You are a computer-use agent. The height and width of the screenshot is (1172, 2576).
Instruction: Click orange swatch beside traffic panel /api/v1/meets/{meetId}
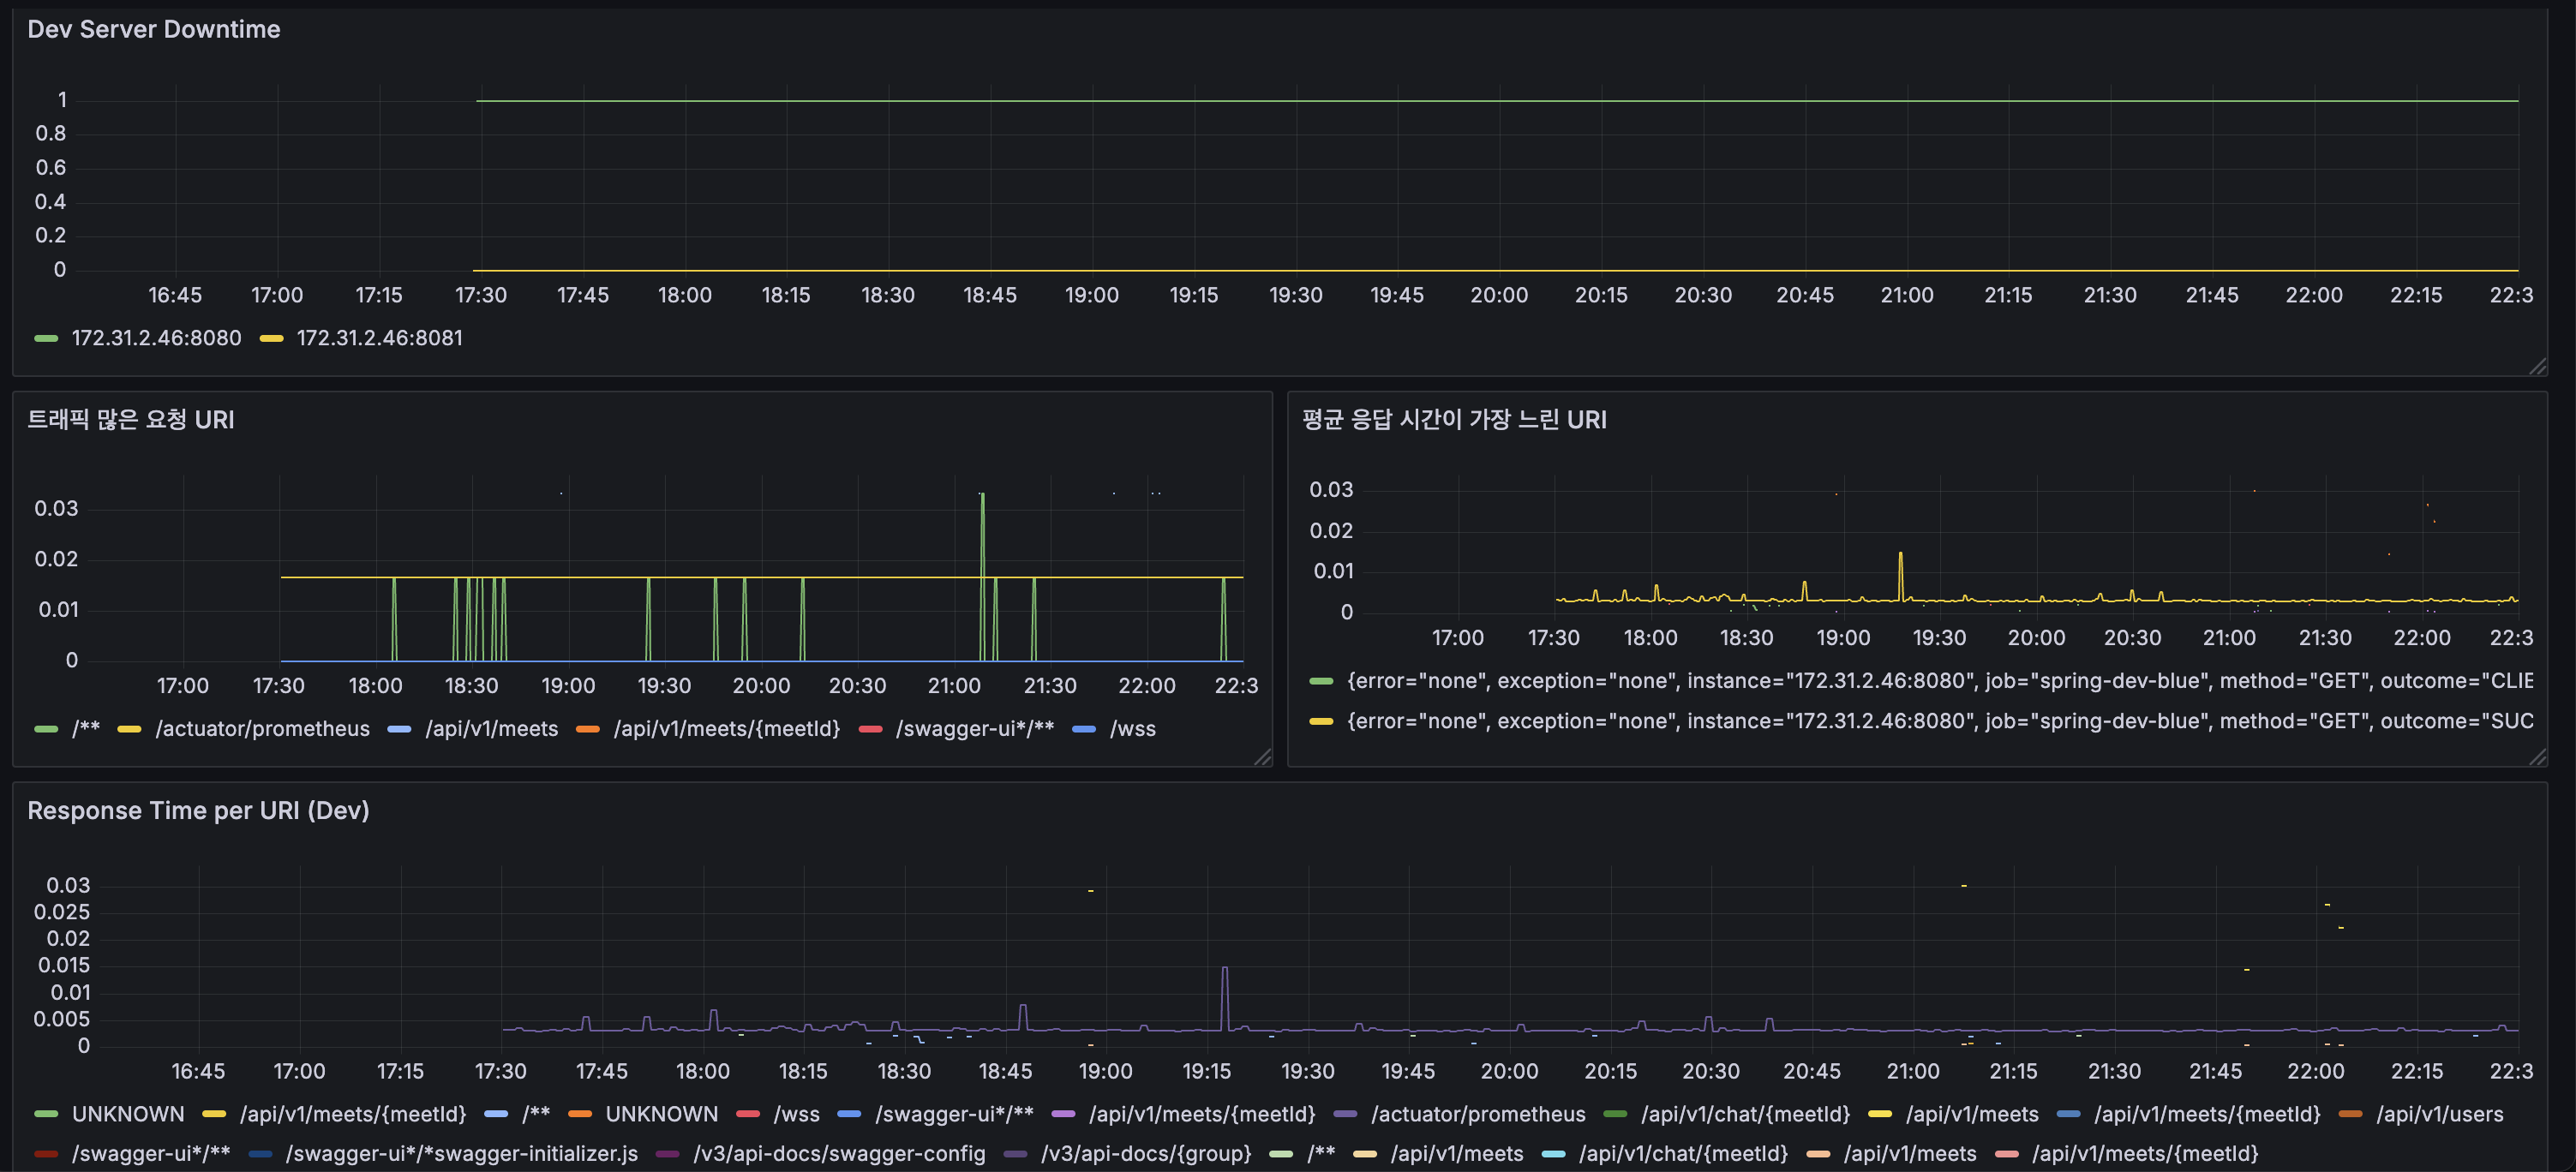click(588, 730)
